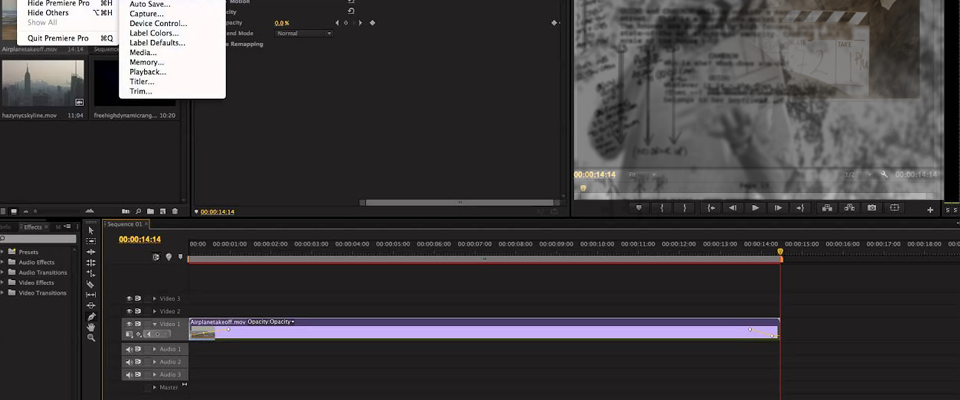Select the Zoom tool in toolbar
This screenshot has width=960, height=400.
click(x=91, y=338)
